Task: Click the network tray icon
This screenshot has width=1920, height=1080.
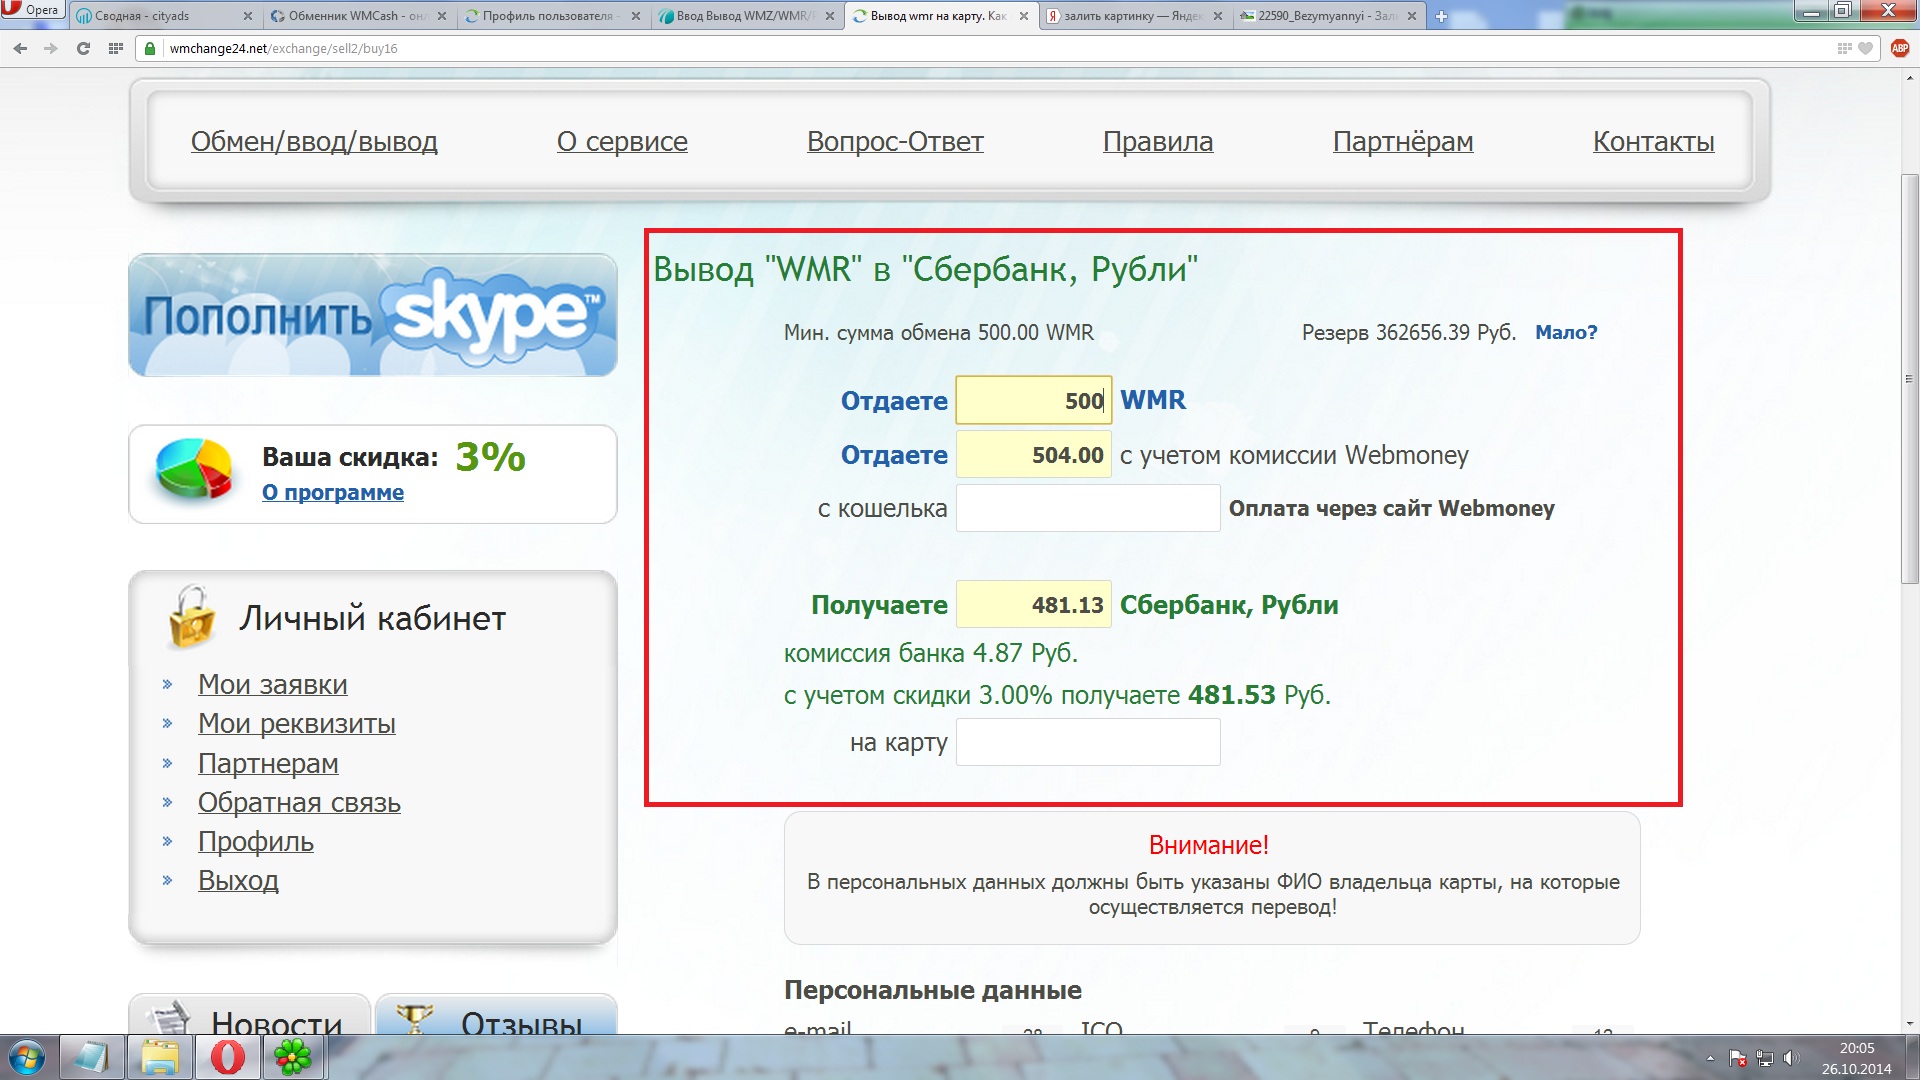Action: tap(1765, 1058)
